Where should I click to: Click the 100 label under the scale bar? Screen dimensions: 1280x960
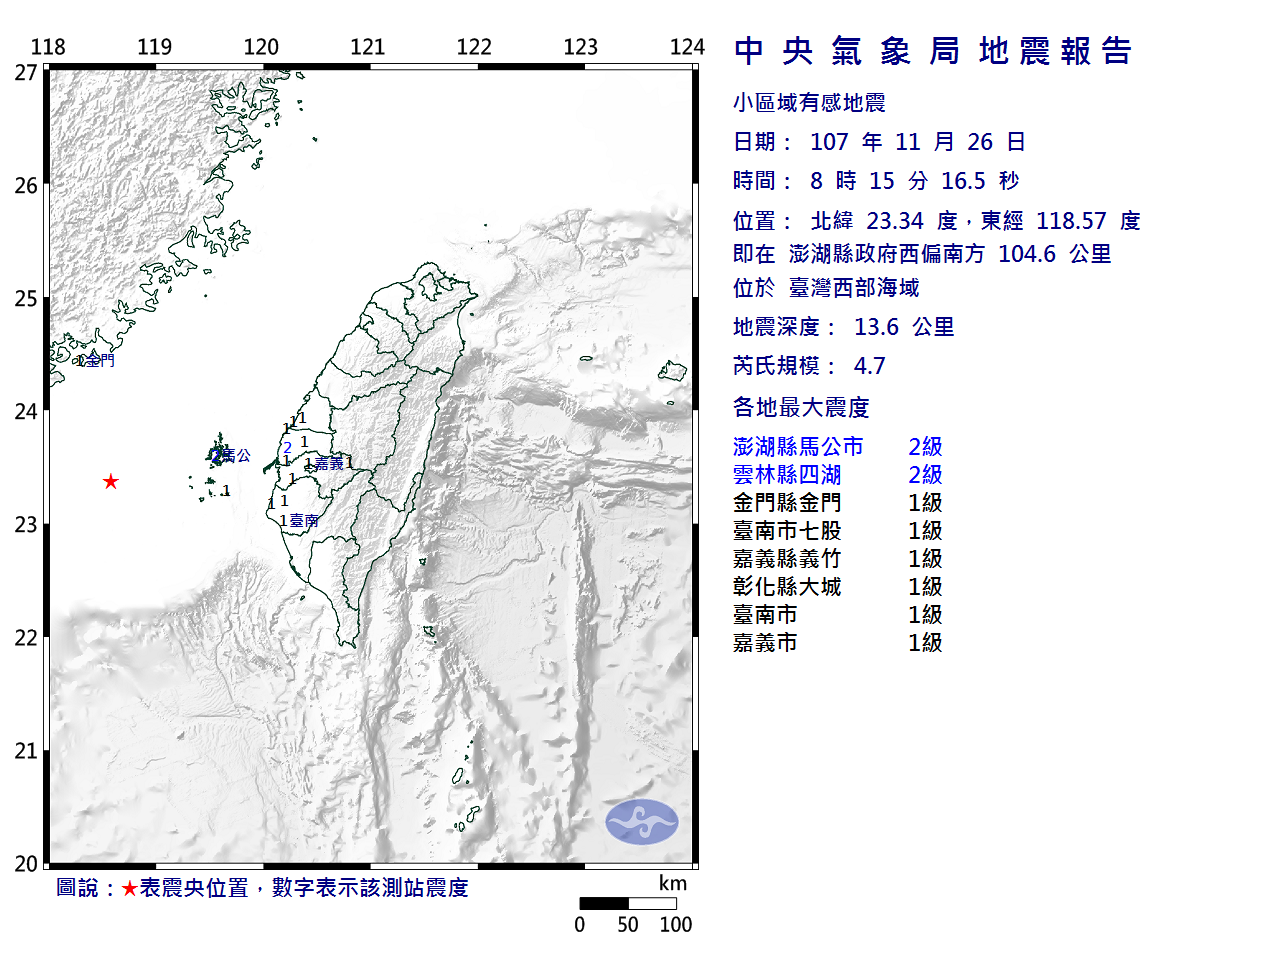[x=676, y=925]
